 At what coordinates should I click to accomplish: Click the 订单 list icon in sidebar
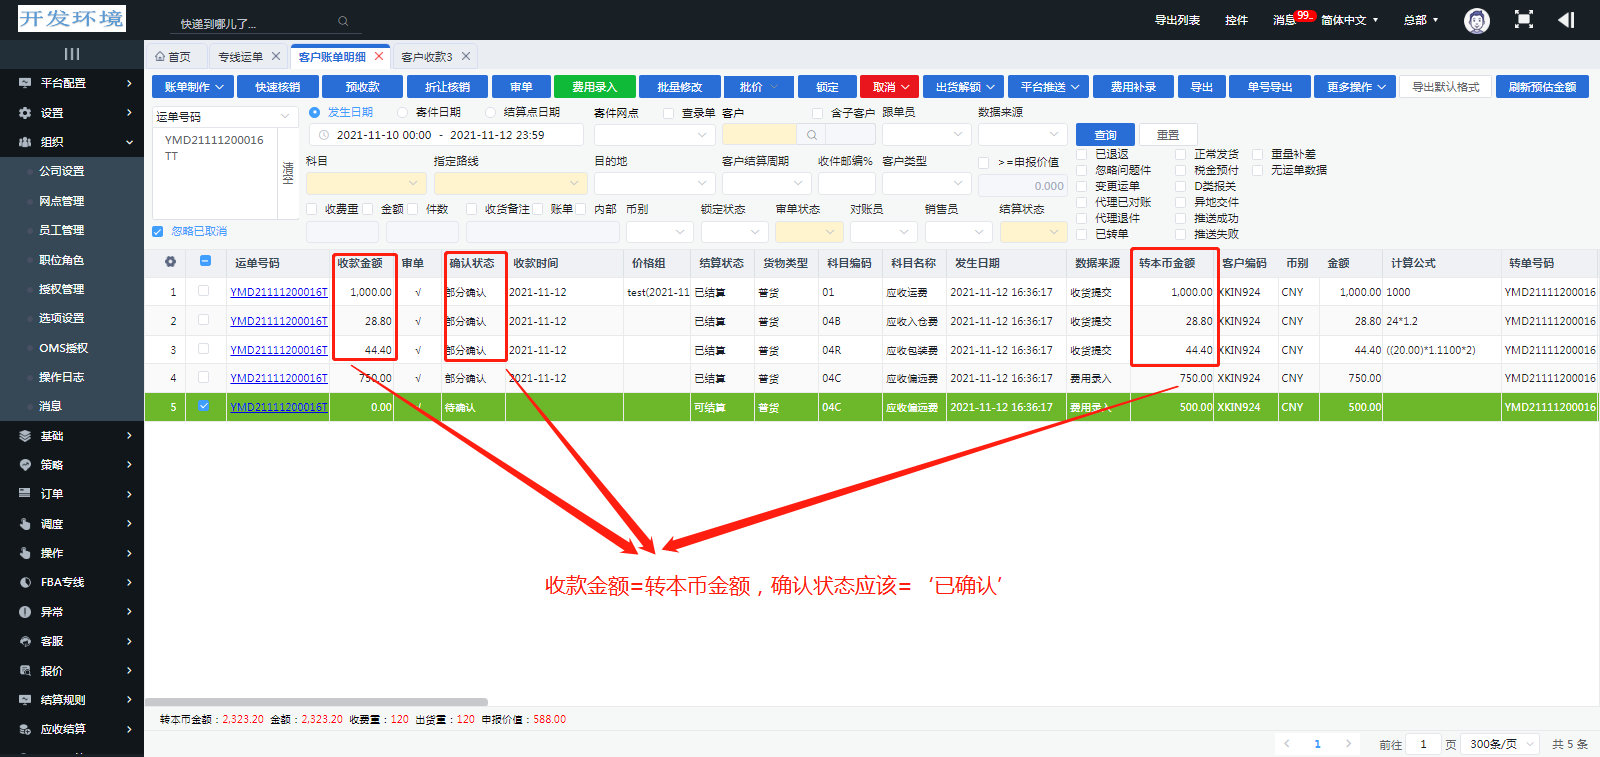[x=25, y=494]
